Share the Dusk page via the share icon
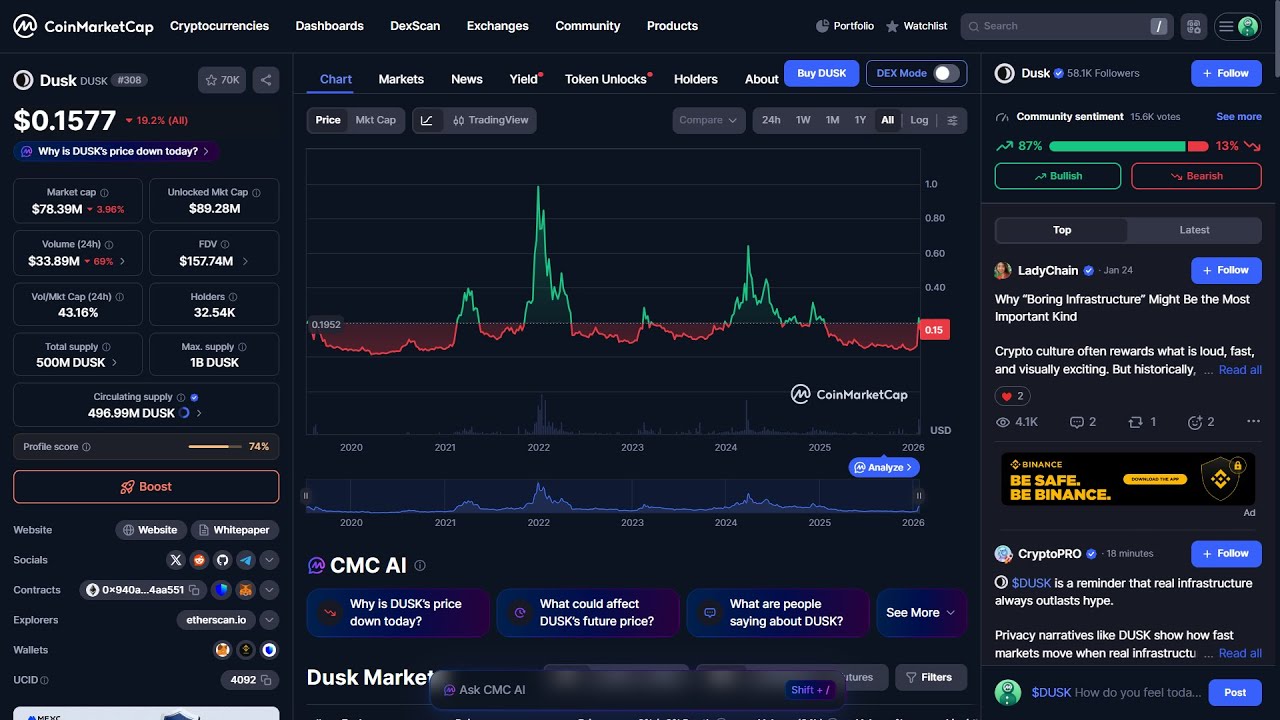The width and height of the screenshot is (1280, 720). 265,80
